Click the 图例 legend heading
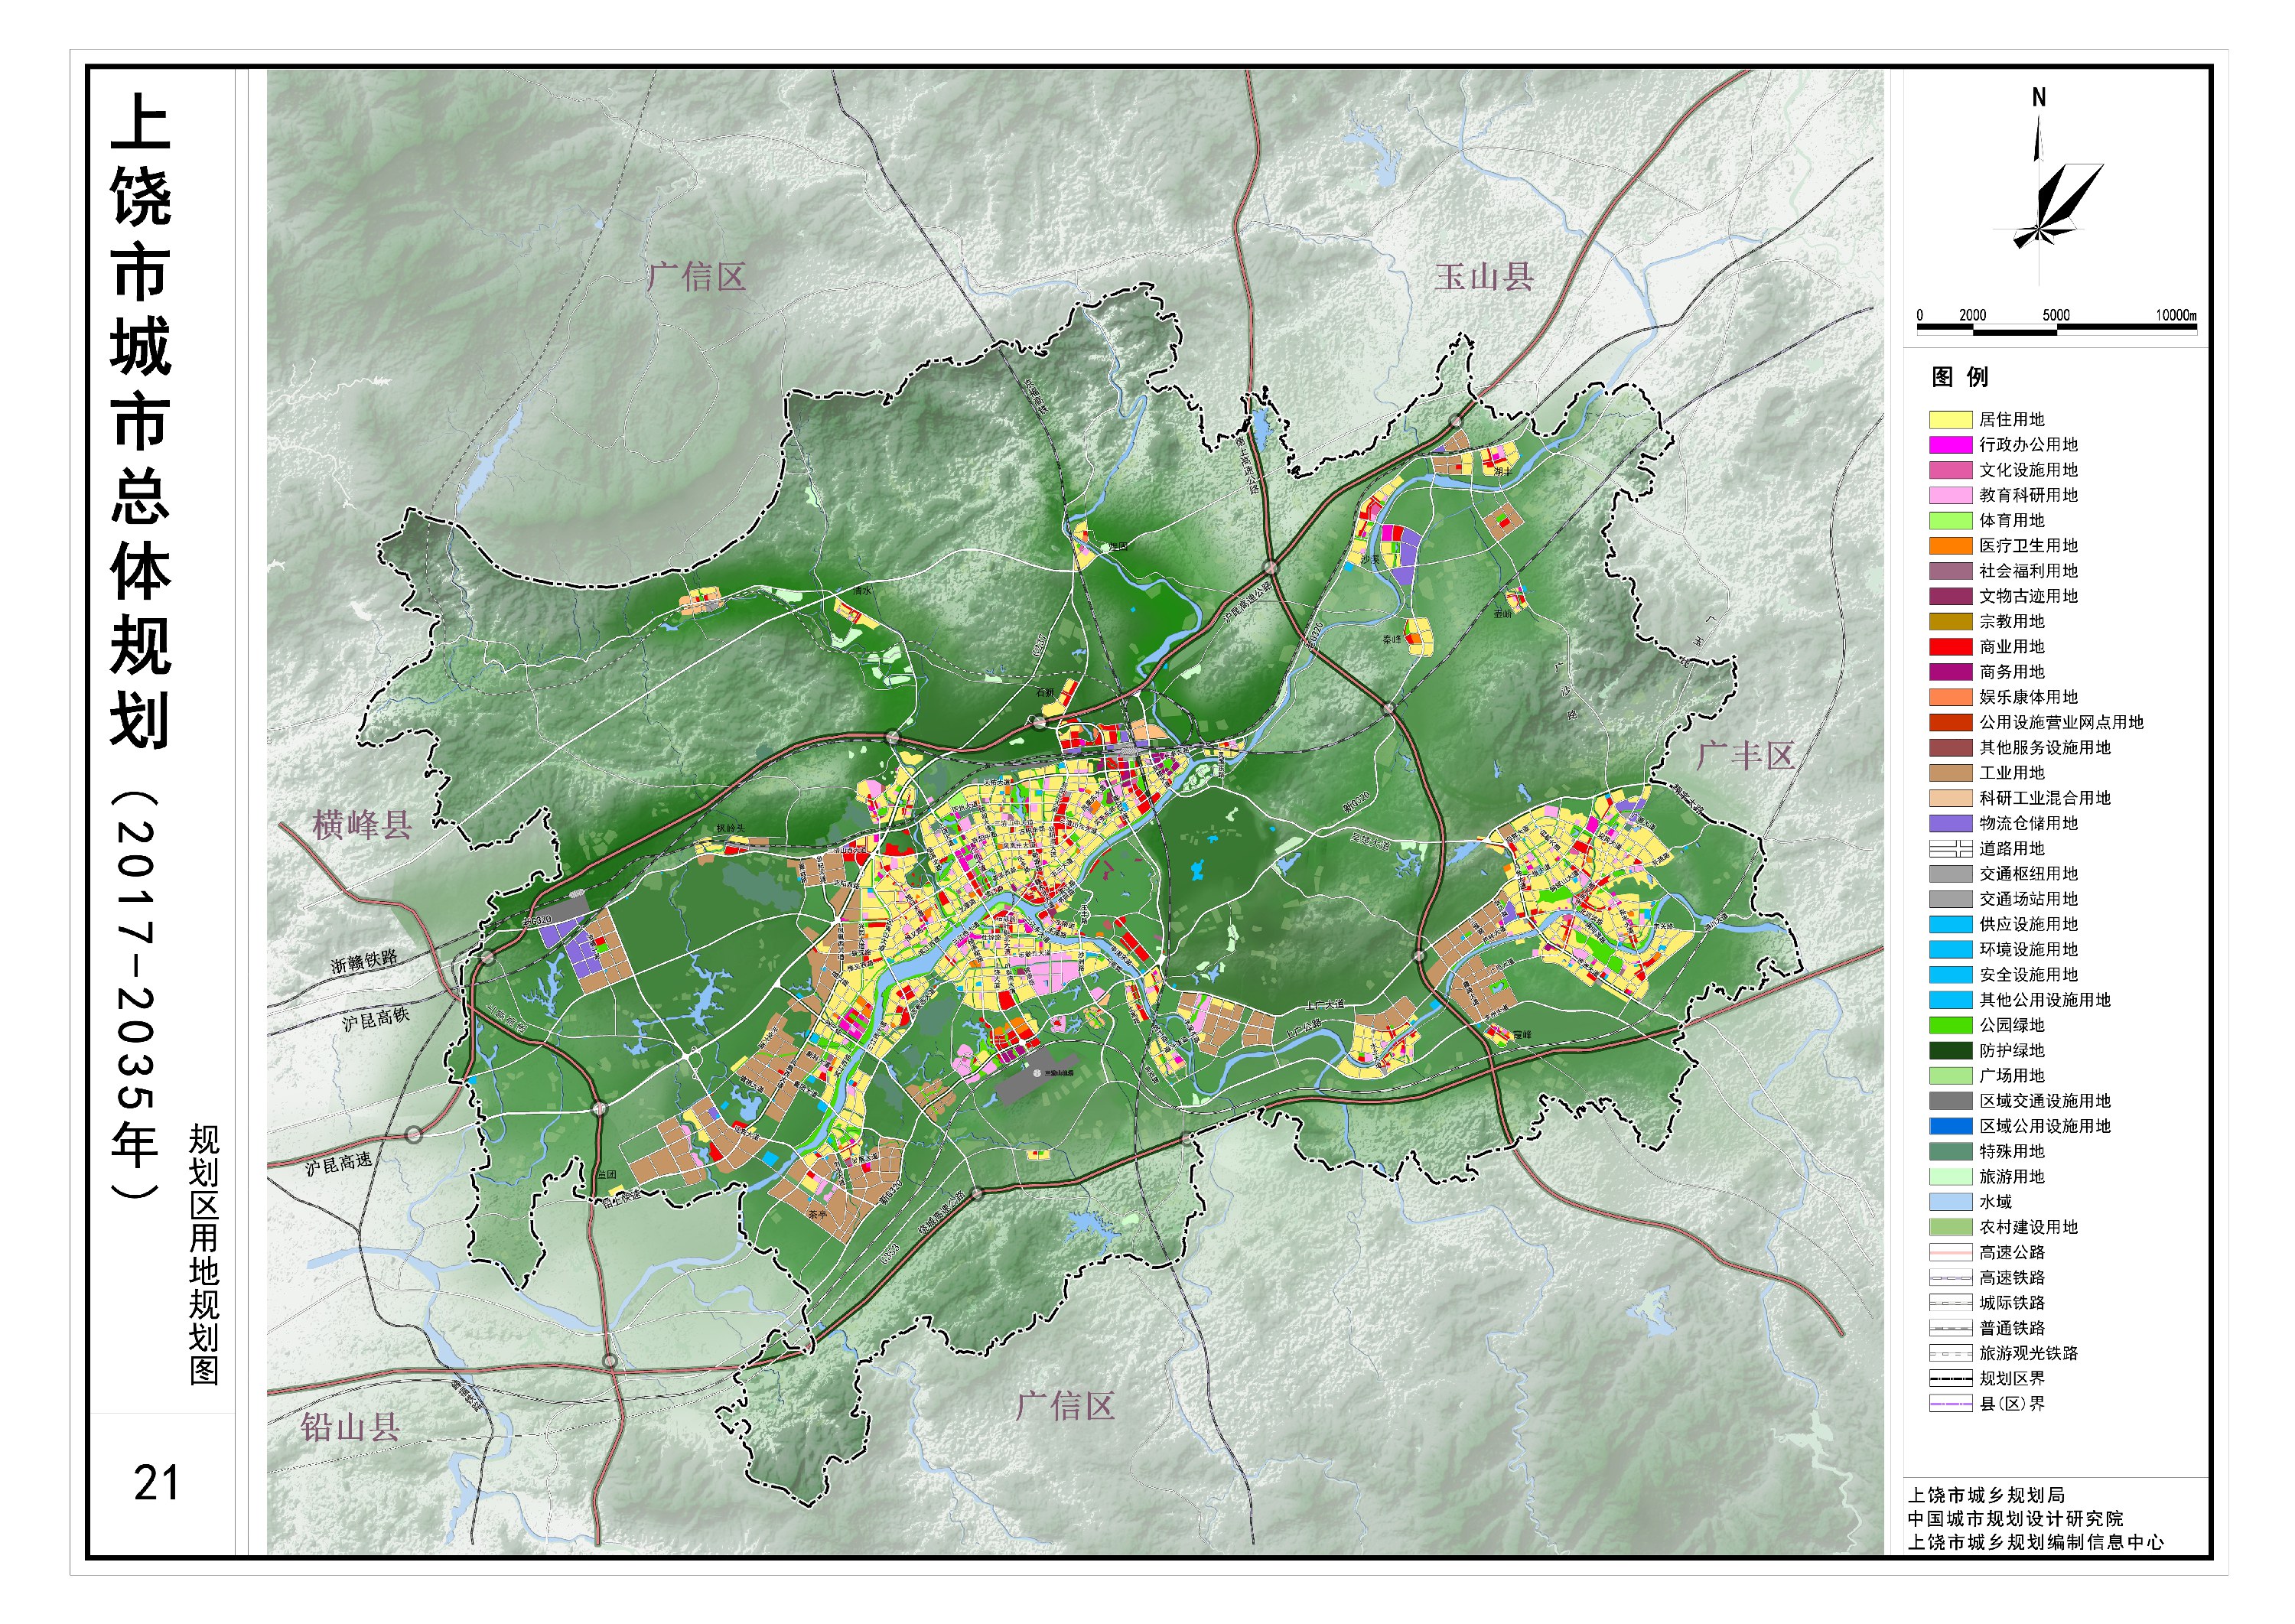This screenshot has height=1624, width=2295. tap(1959, 377)
